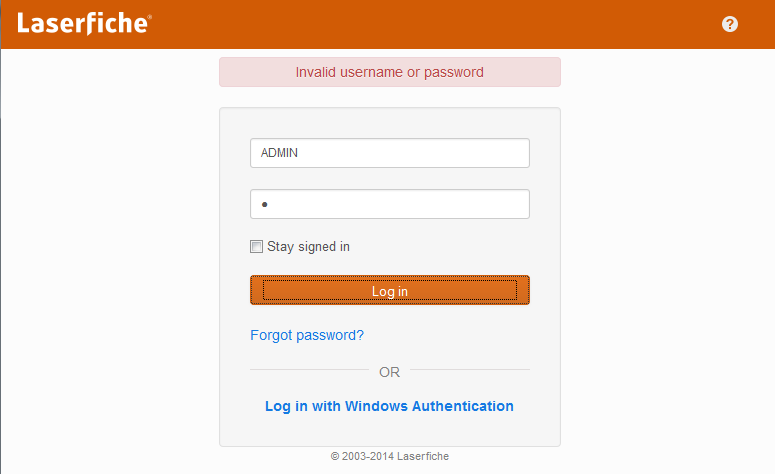Viewport: 775px width, 474px height.
Task: Click the Invalid username or password banner
Action: tap(389, 72)
